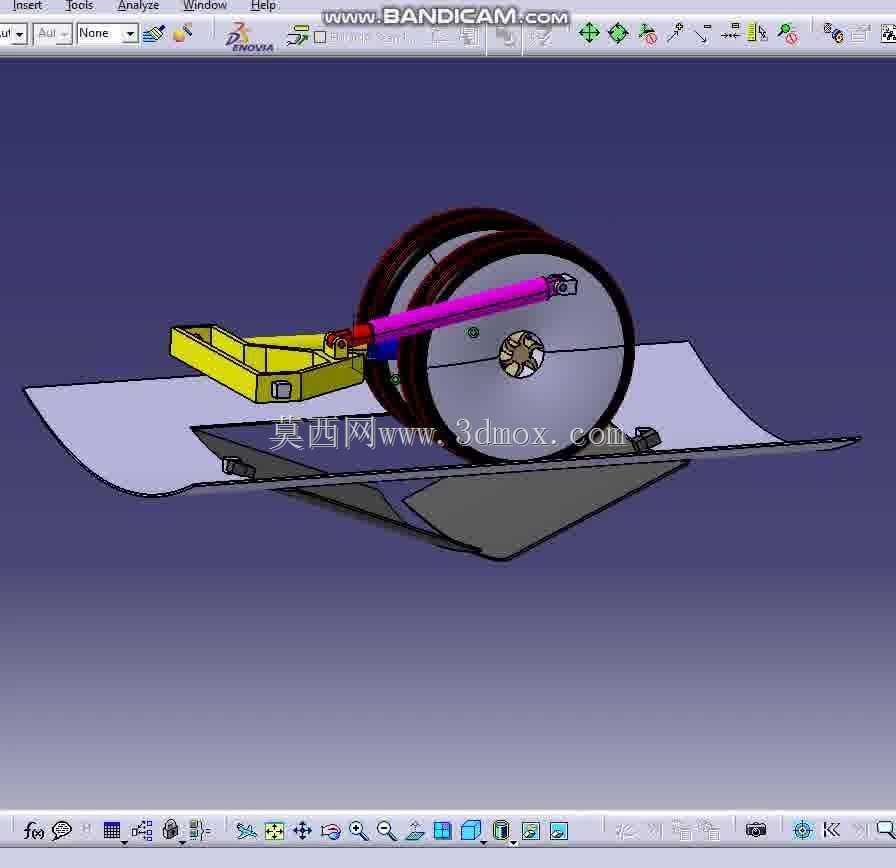This screenshot has height=868, width=896.
Task: Expand the design table icon arrow
Action: [x=125, y=843]
